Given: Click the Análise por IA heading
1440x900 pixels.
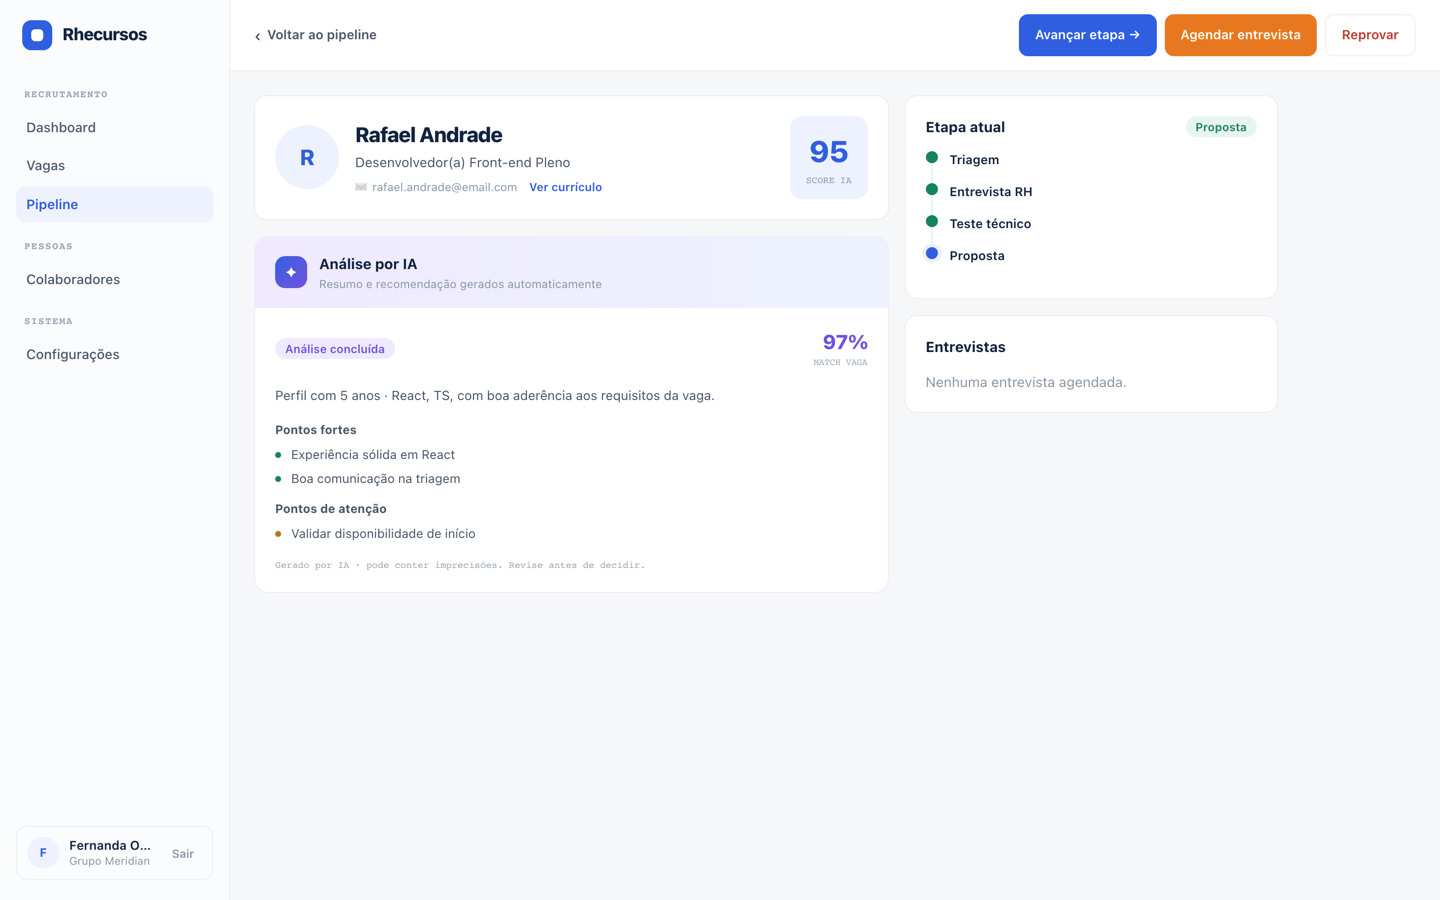Looking at the screenshot, I should [x=368, y=265].
